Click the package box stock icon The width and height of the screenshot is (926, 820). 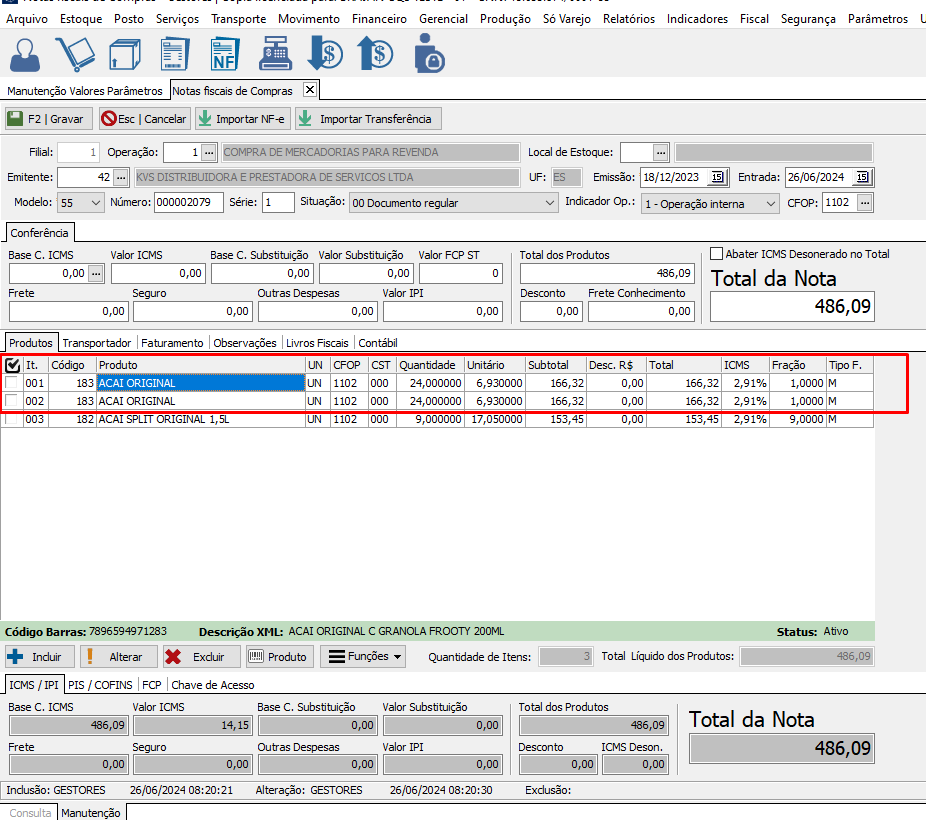click(123, 54)
